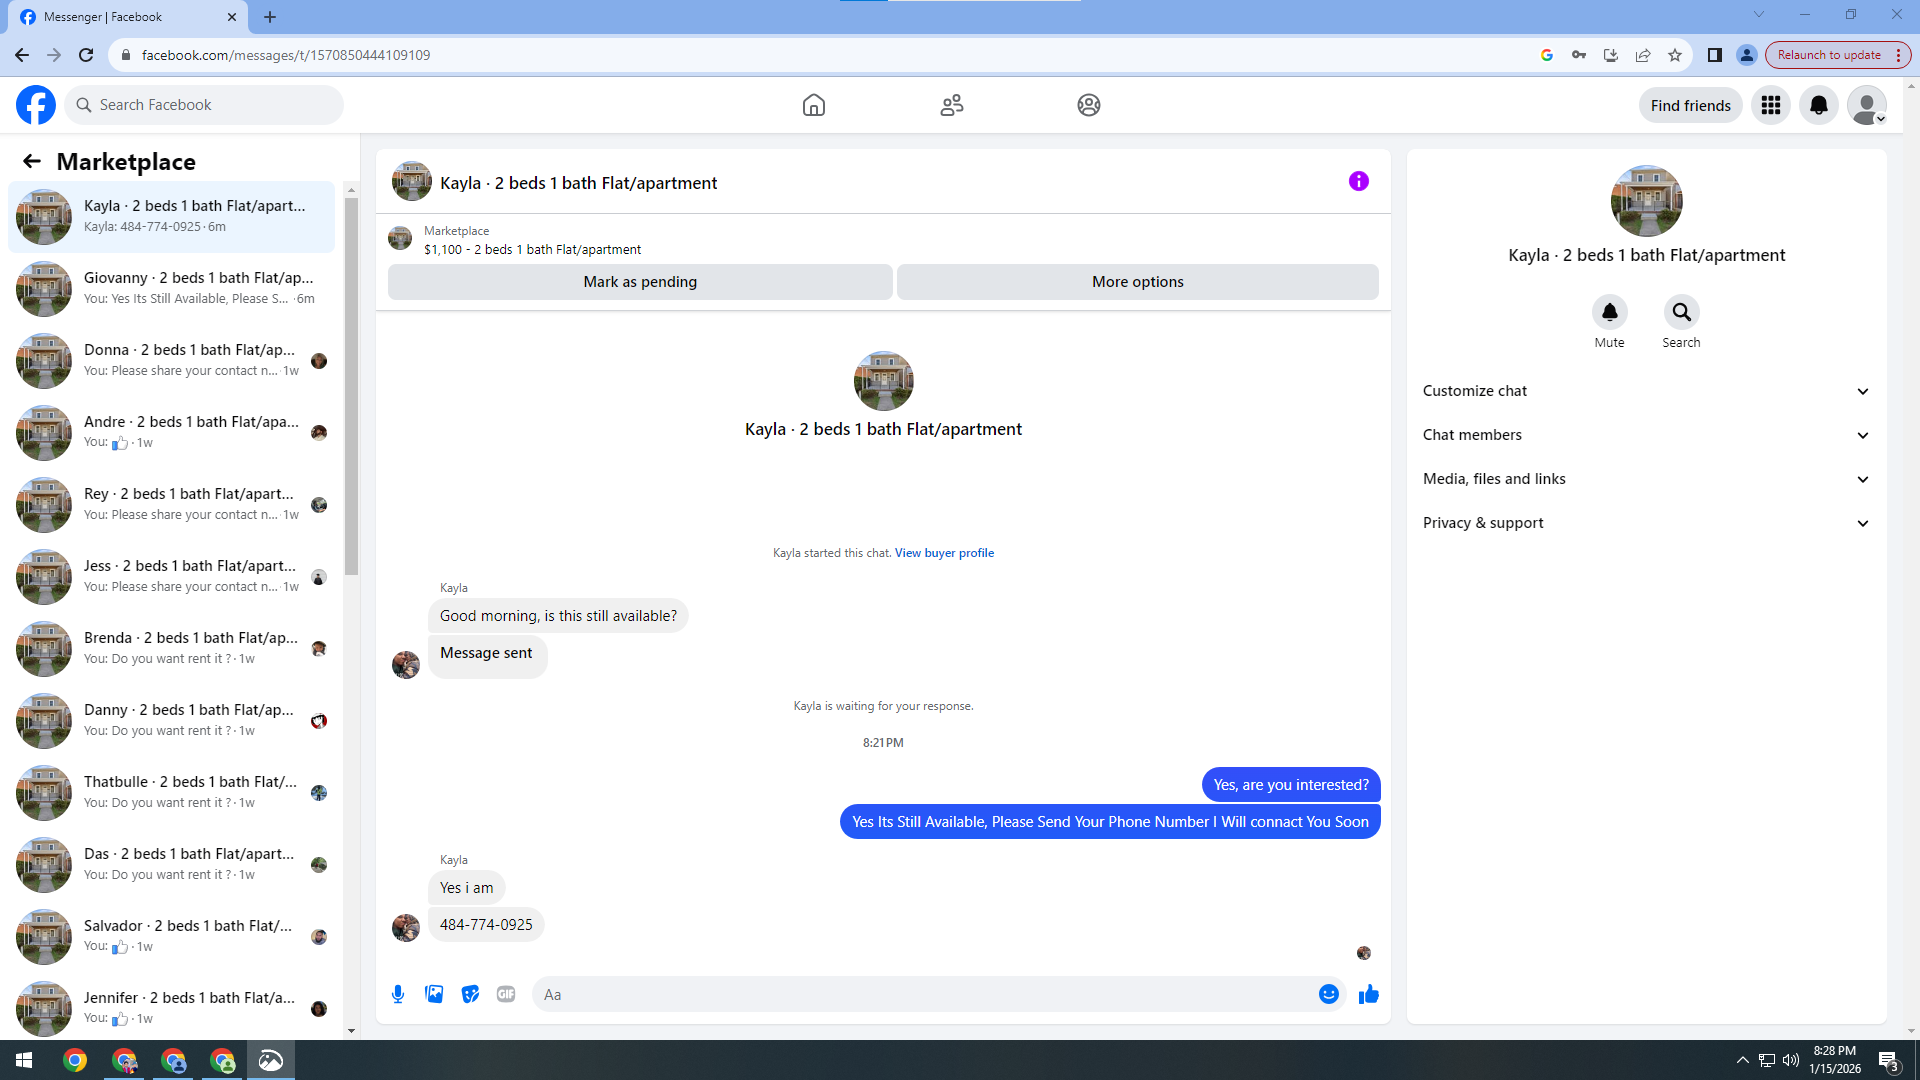Viewport: 1920px width, 1080px height.
Task: Click the voice clip microphone icon
Action: 398,994
